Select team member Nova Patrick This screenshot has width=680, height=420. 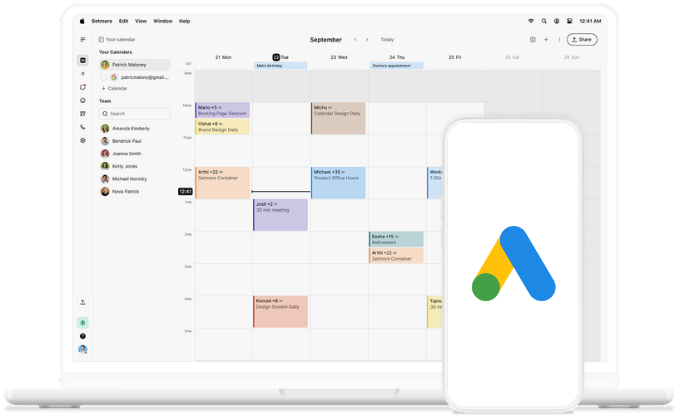coord(120,191)
